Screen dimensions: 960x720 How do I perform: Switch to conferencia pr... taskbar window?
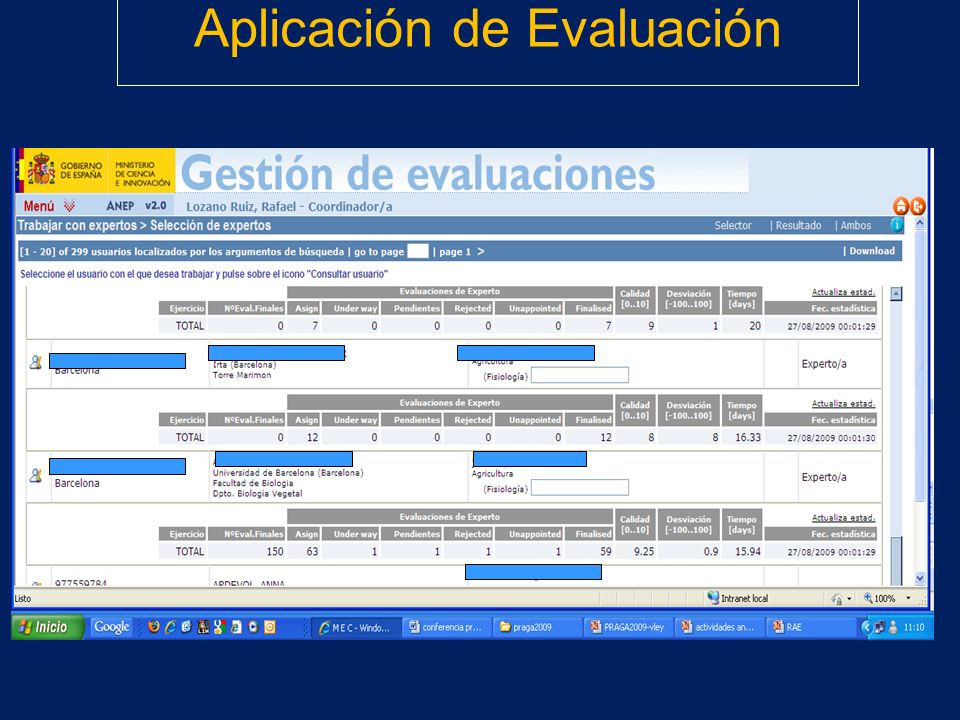click(446, 628)
